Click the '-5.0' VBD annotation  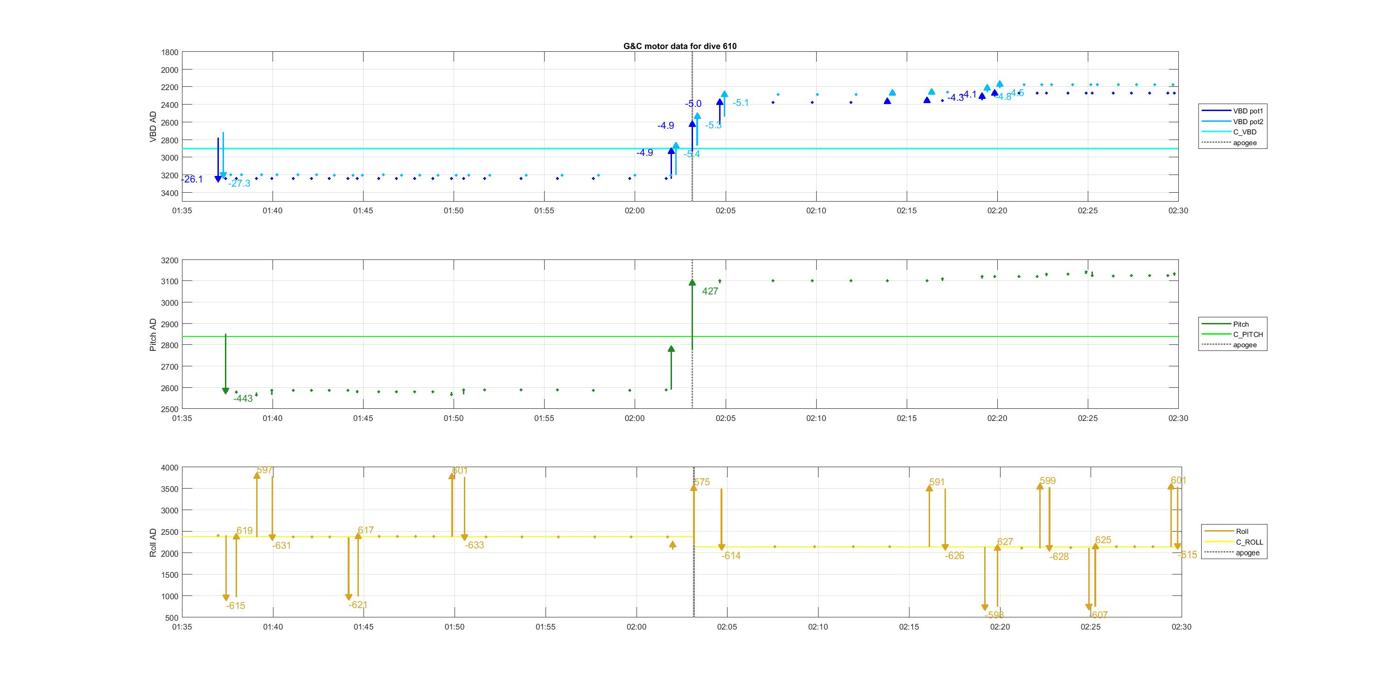(693, 104)
